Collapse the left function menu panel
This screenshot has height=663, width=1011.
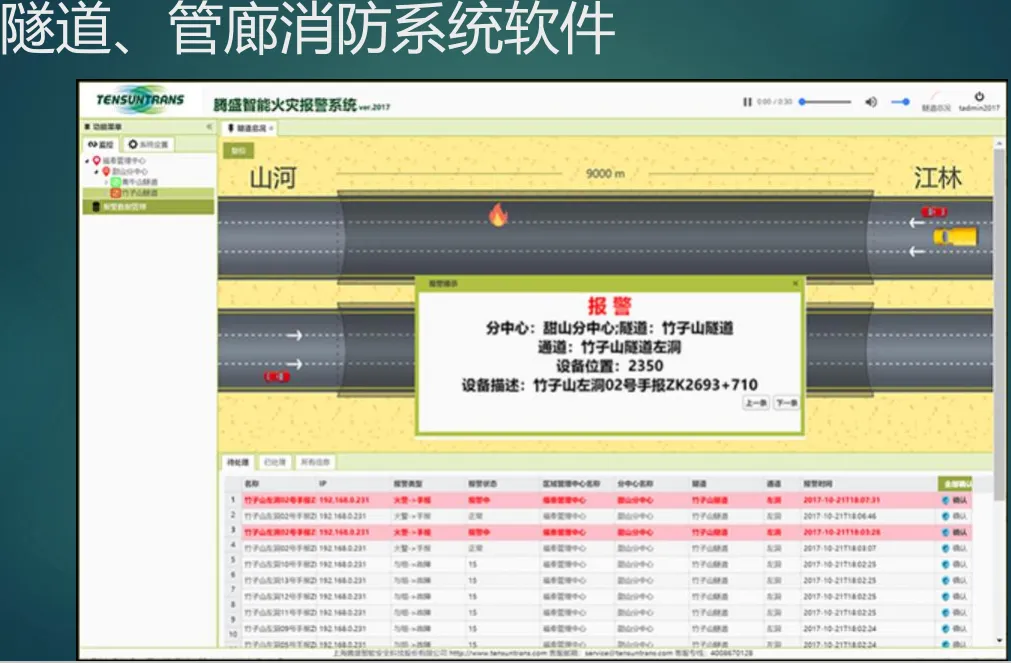[209, 127]
